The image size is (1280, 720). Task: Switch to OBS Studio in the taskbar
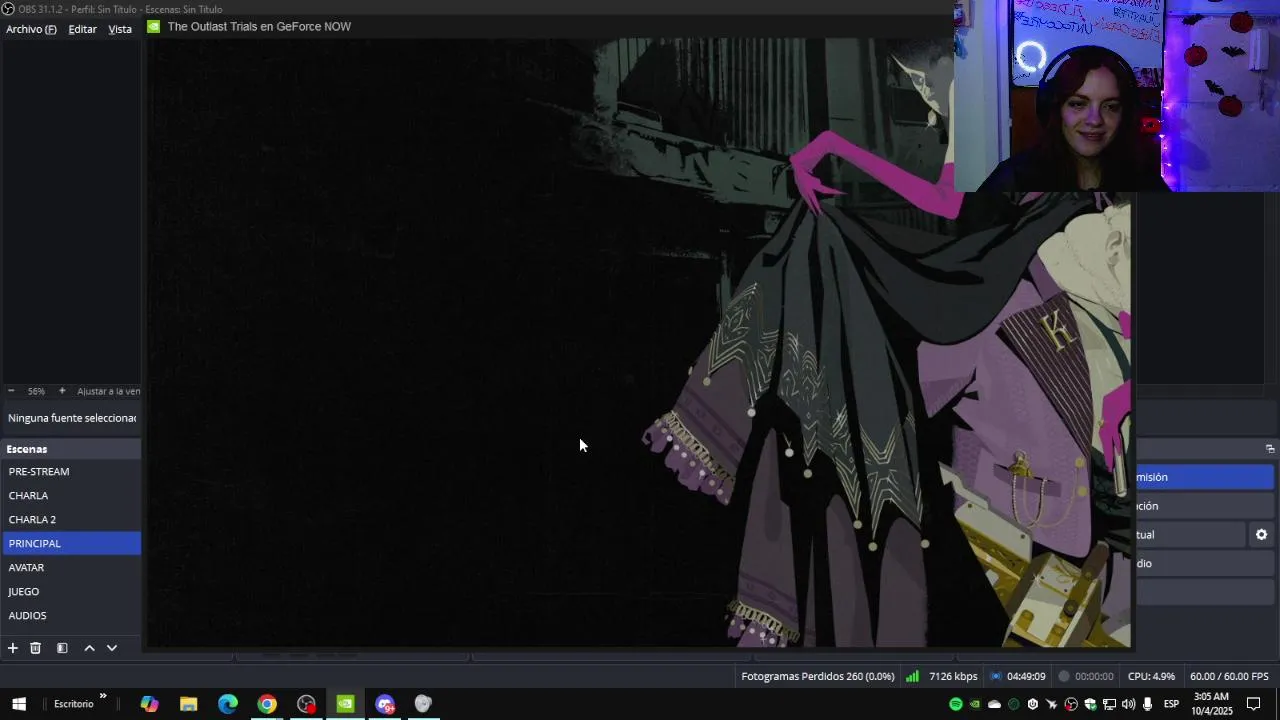click(306, 704)
